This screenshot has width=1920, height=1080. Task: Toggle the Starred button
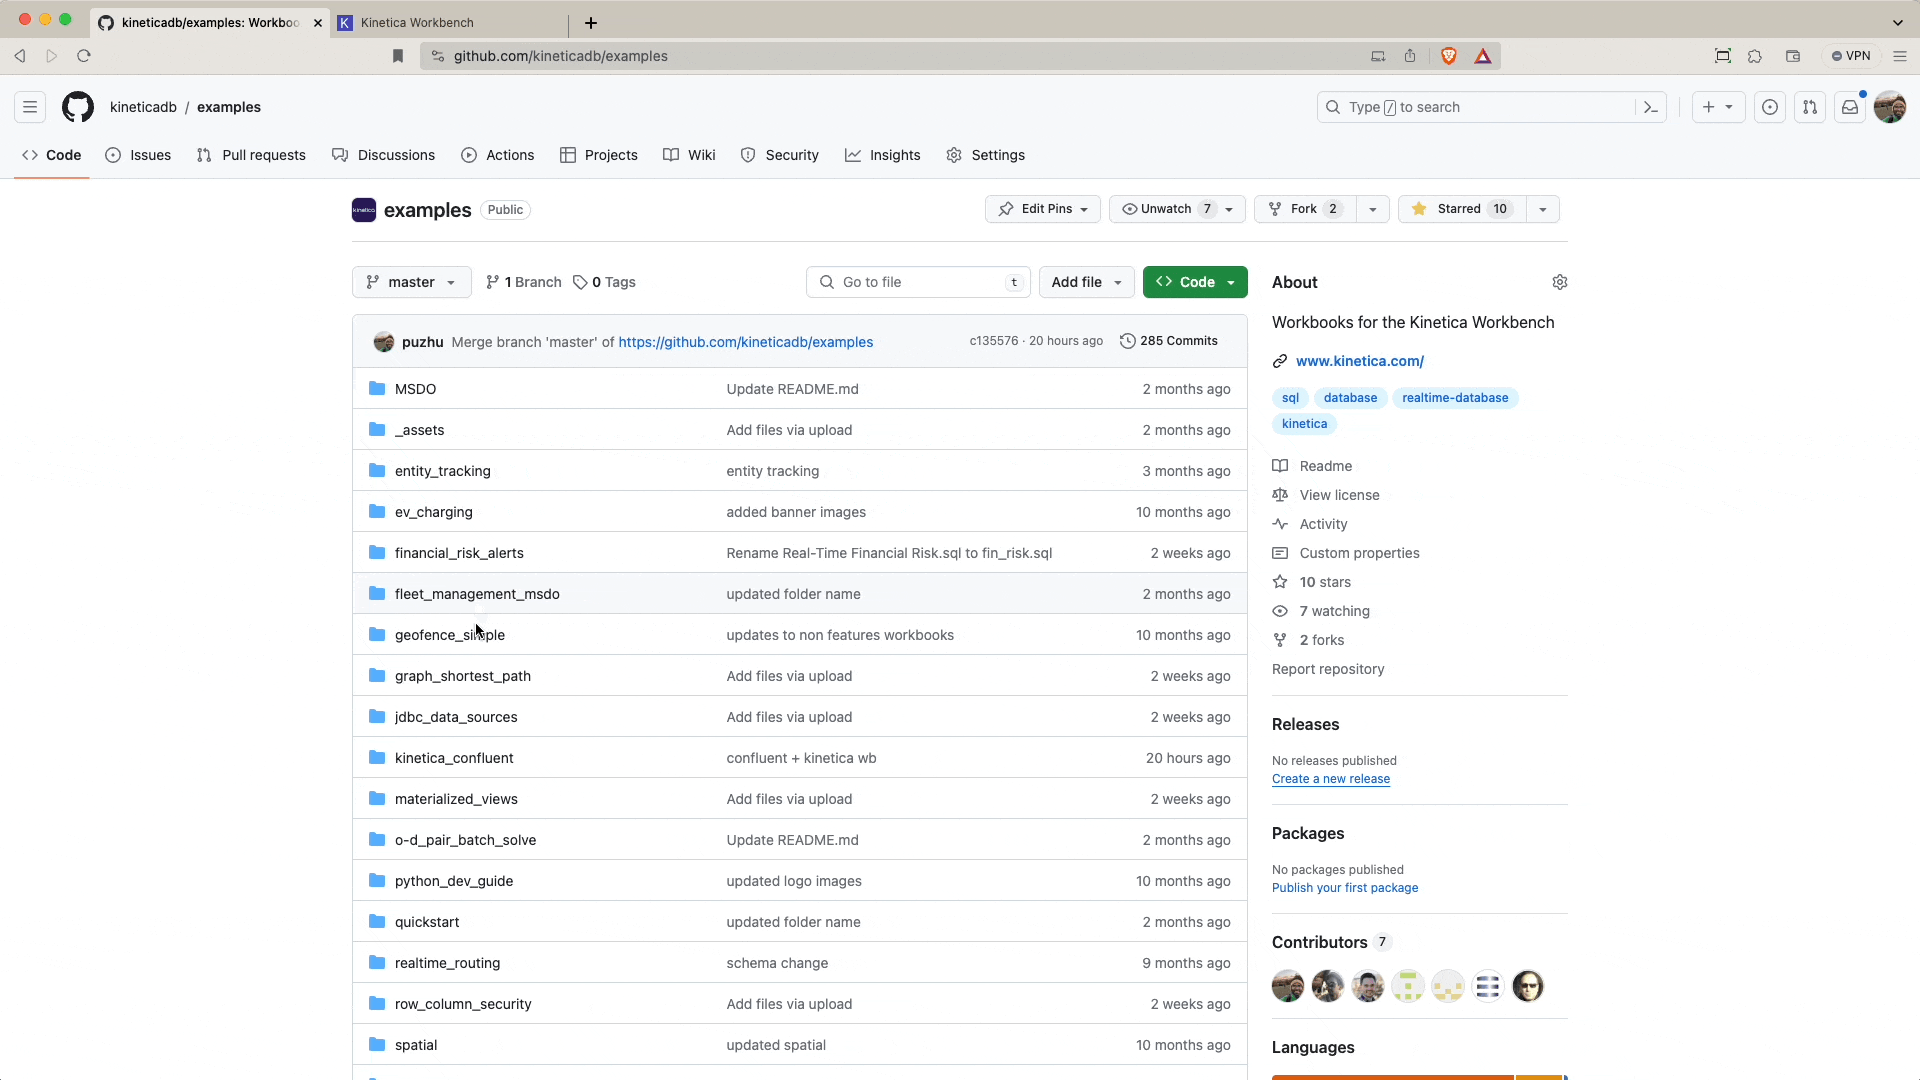[x=1461, y=209]
